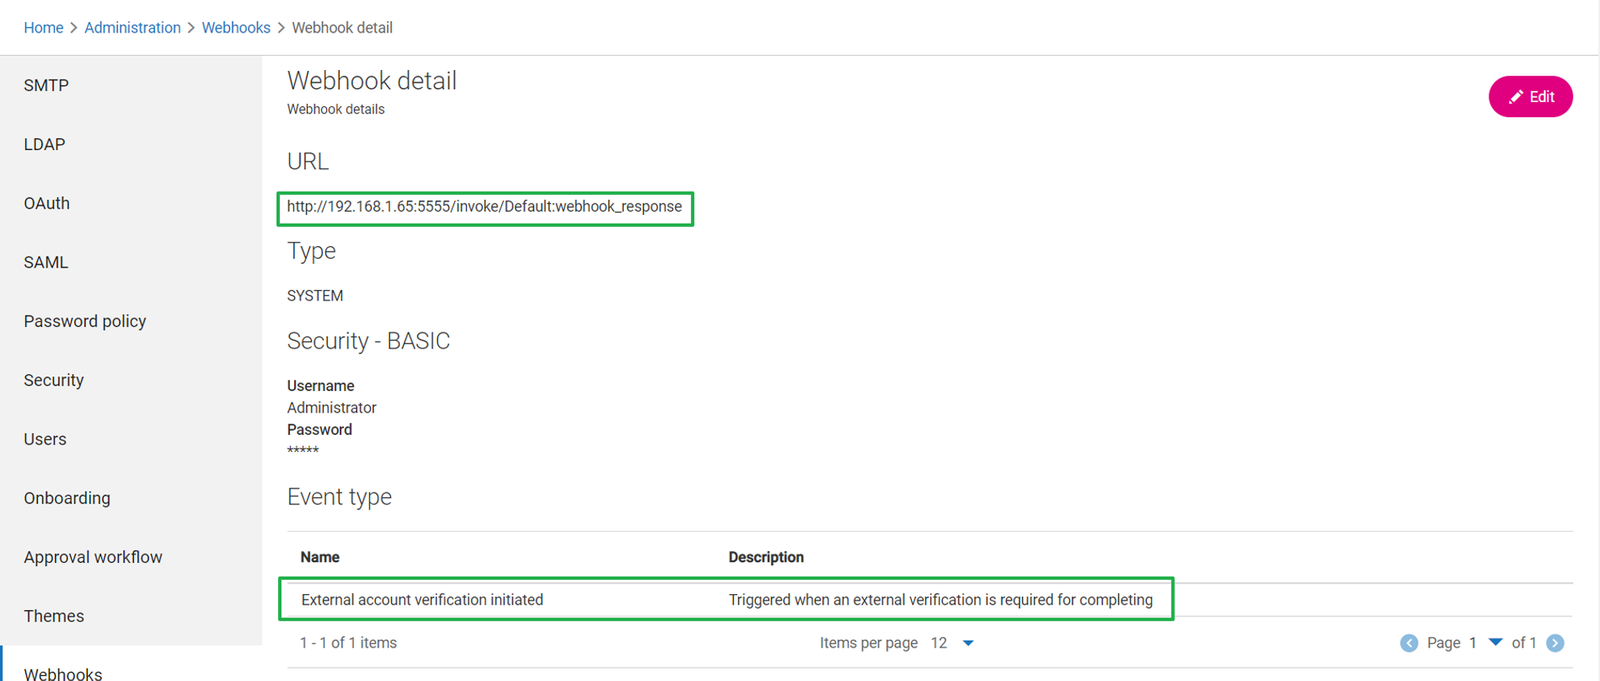The image size is (1600, 681).
Task: Open Password policy section
Action: tap(85, 322)
